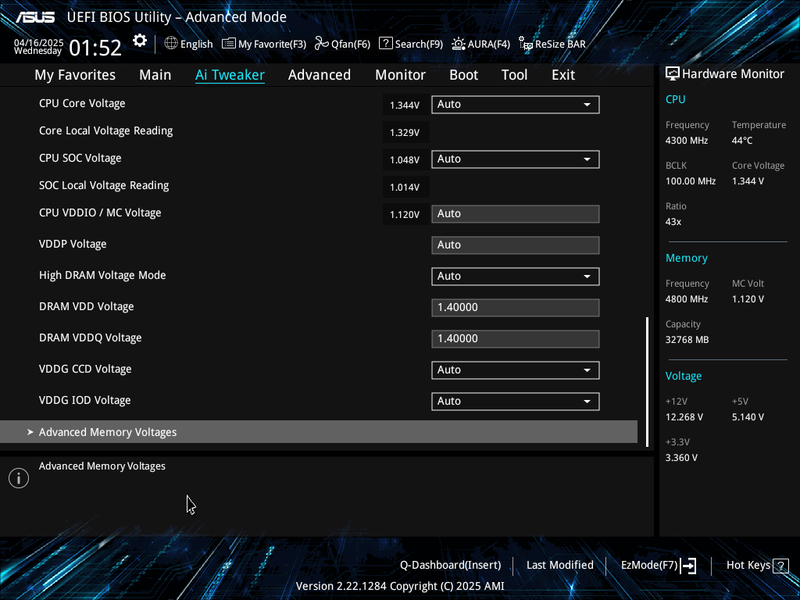Click the 3.360 V reading
Image resolution: width=800 pixels, height=600 pixels.
681,458
